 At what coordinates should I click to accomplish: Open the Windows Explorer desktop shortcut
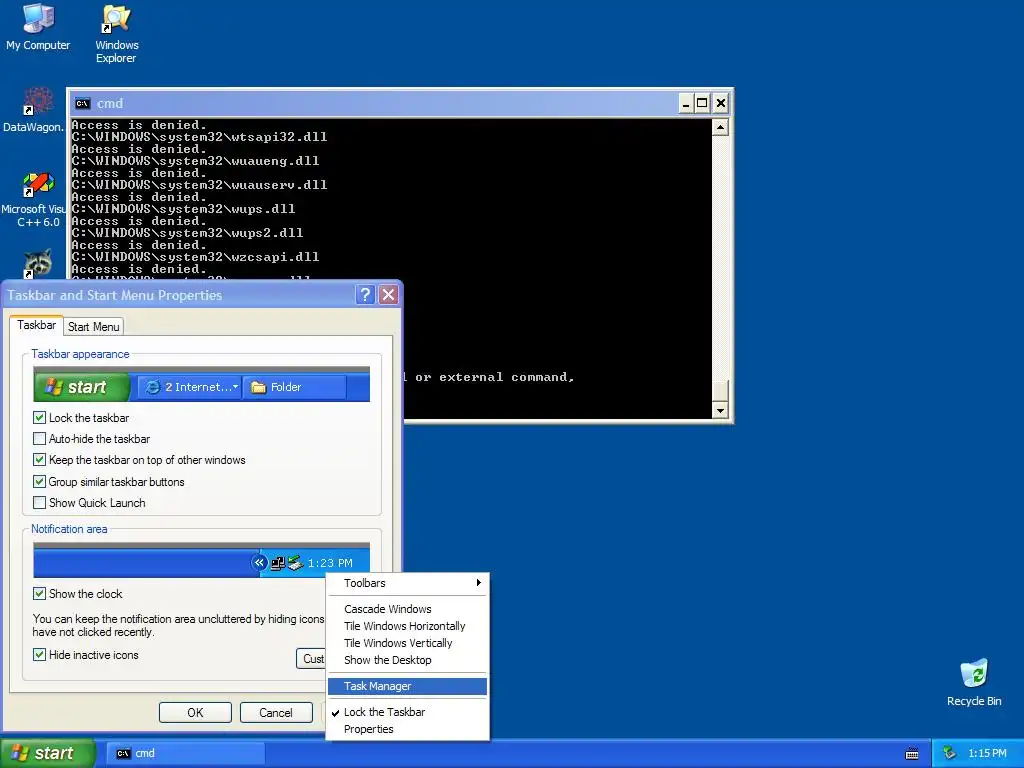point(116,34)
